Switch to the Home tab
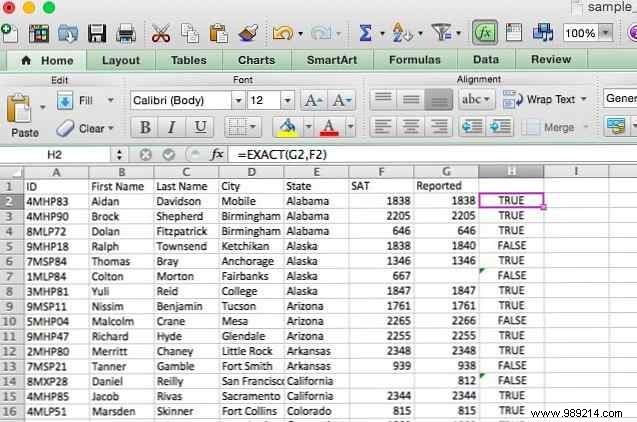The height and width of the screenshot is (422, 637). (x=48, y=61)
